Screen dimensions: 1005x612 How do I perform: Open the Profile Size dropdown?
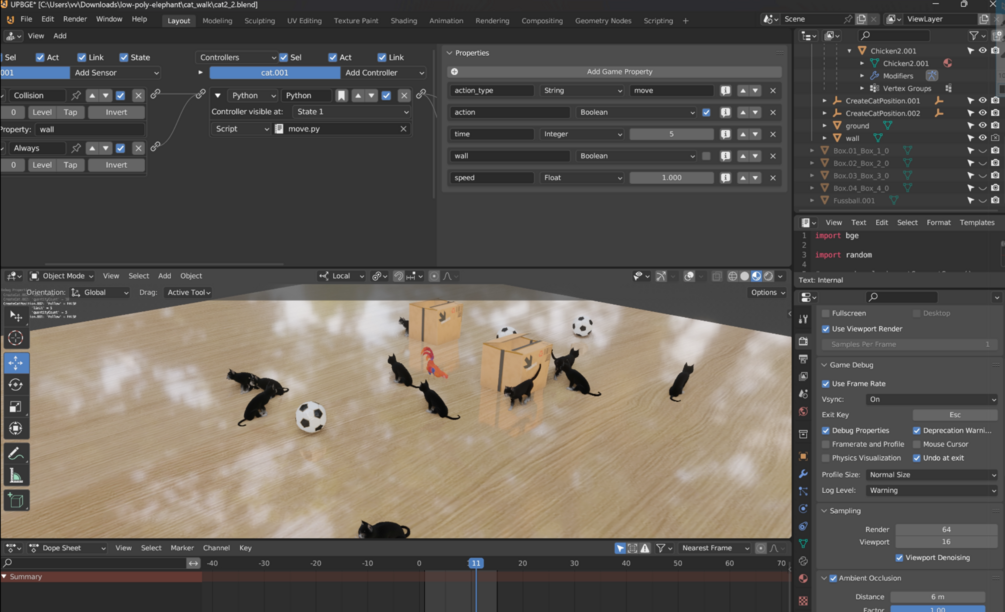tap(932, 475)
